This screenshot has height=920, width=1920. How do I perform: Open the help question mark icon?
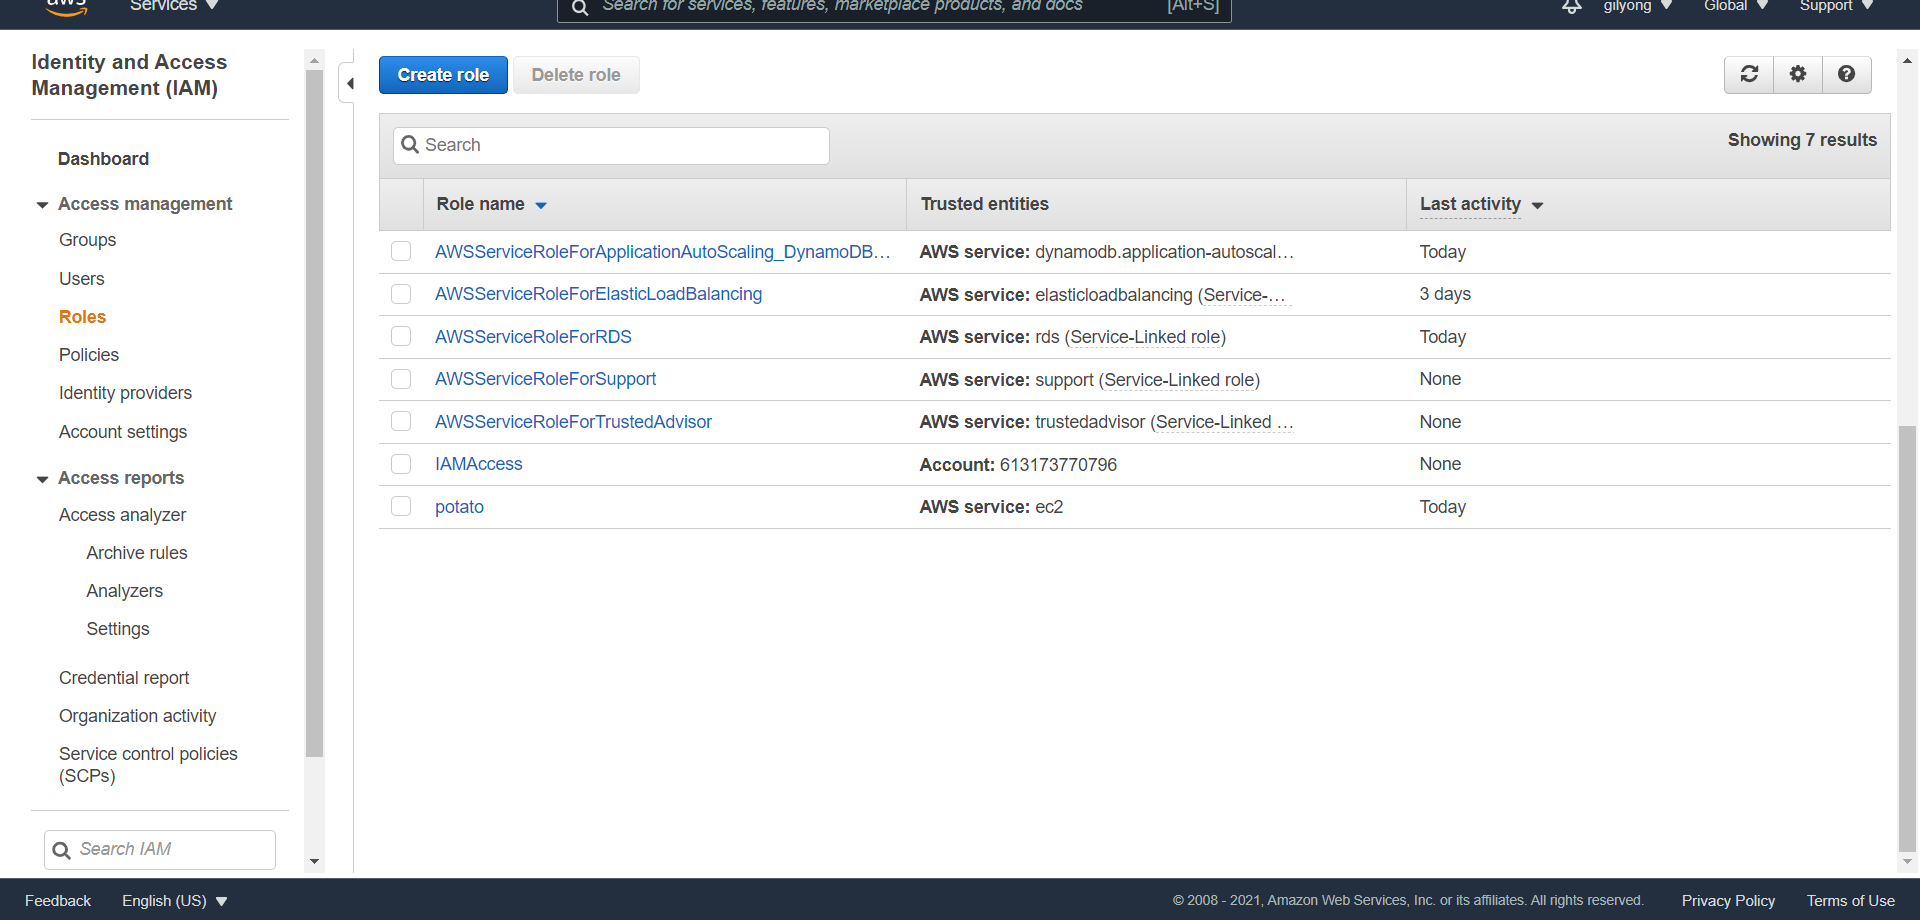point(1847,74)
